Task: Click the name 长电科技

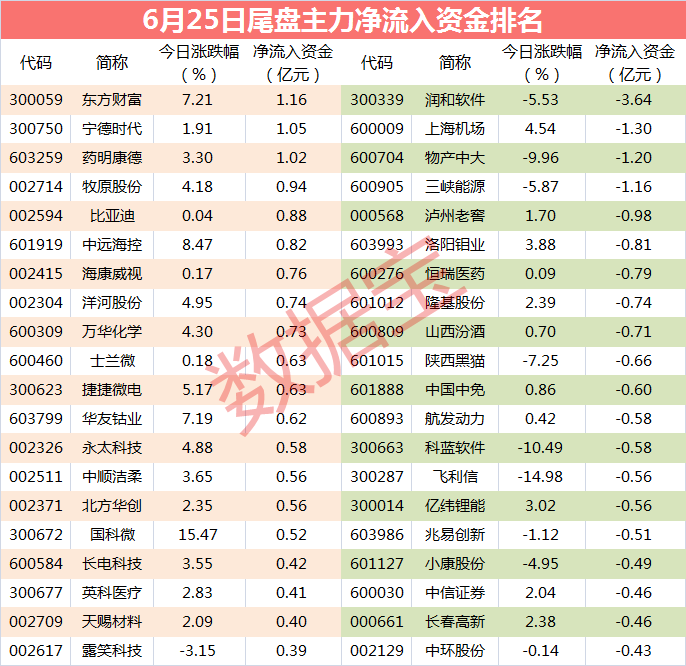Action: click(112, 564)
